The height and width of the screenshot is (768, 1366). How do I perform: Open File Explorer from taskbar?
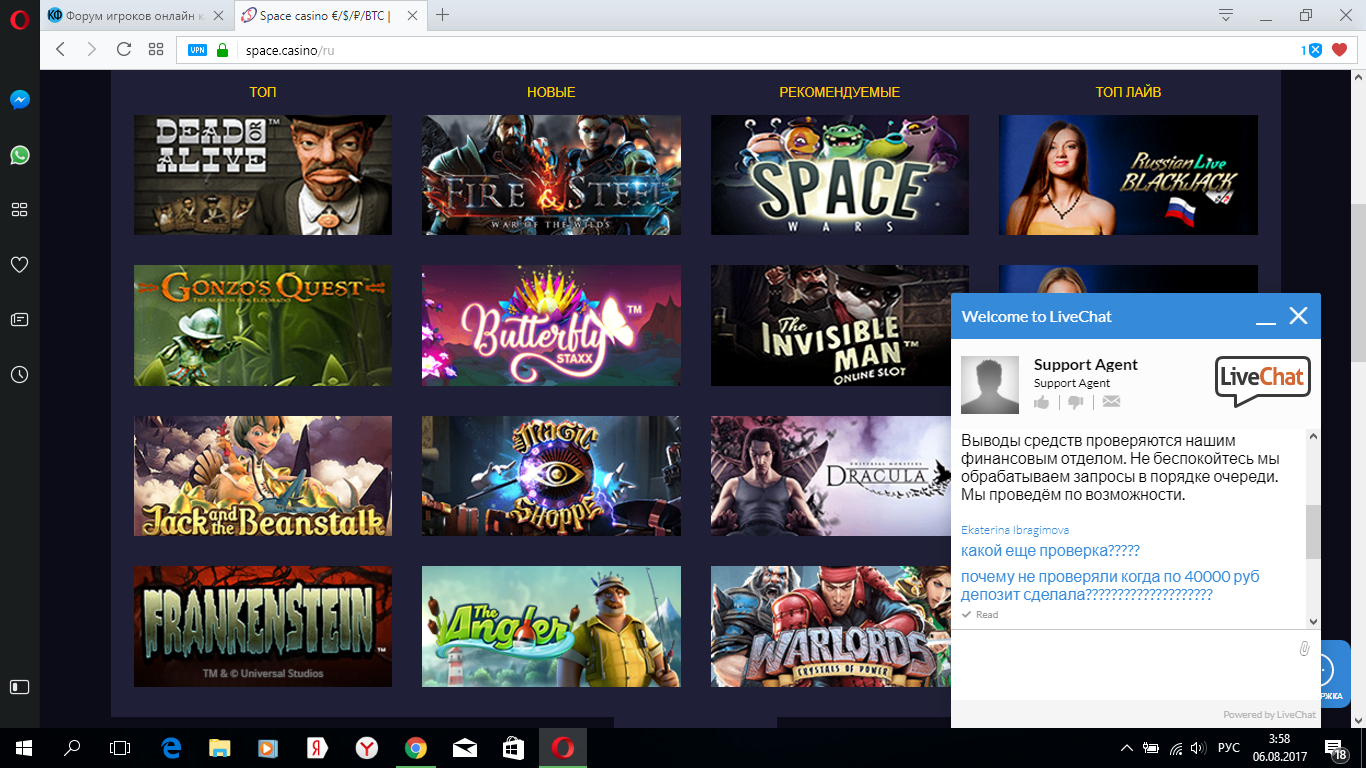(219, 747)
